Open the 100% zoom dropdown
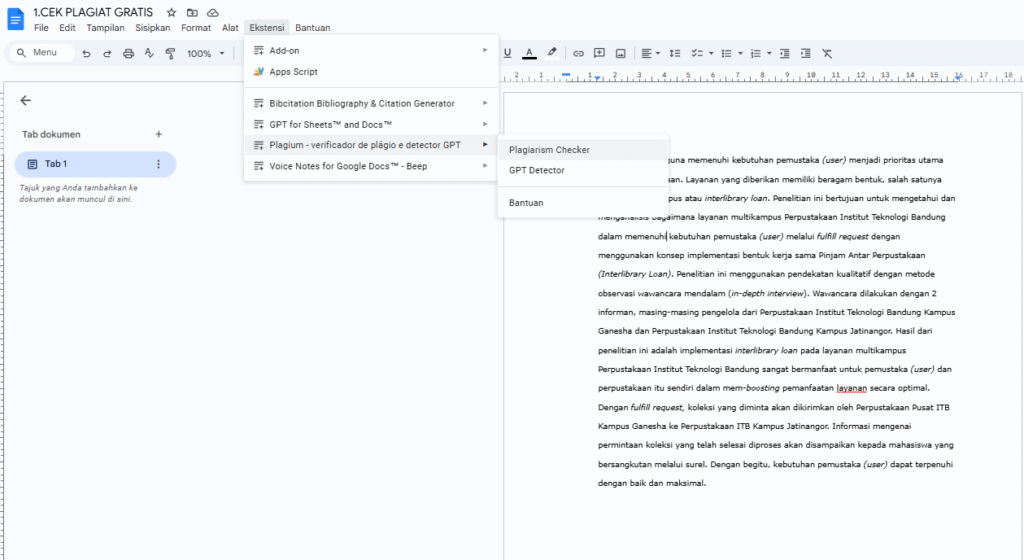The width and height of the screenshot is (1024, 560). point(206,54)
